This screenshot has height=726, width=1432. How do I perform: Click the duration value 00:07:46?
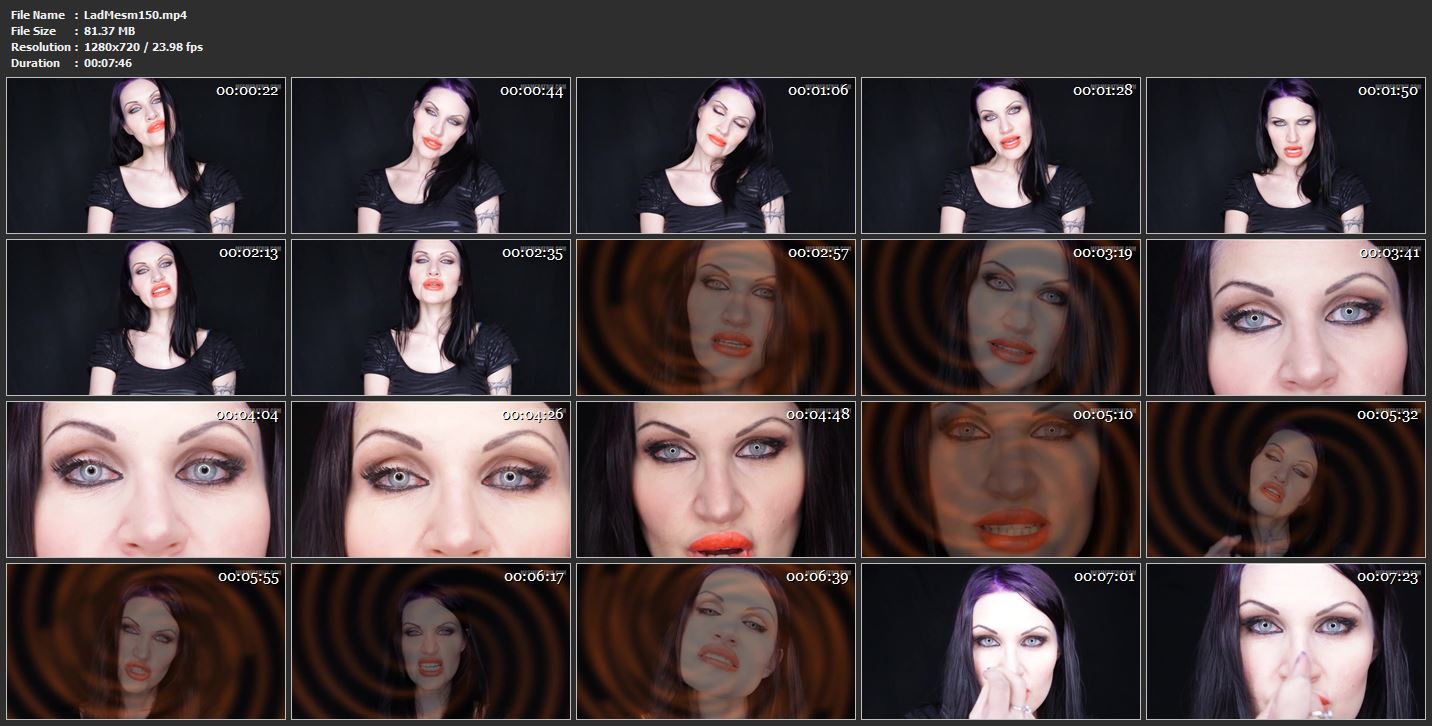coord(108,63)
